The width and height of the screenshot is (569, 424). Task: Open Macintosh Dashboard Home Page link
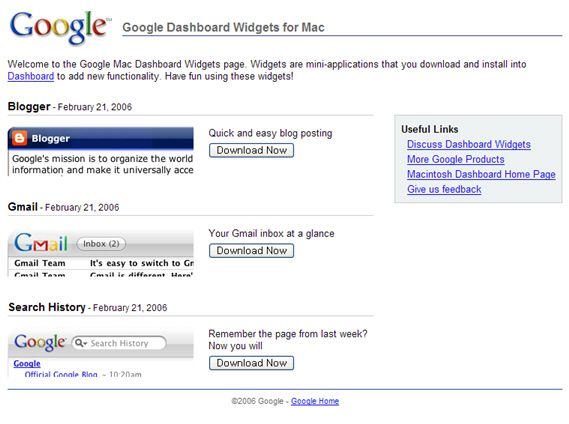click(481, 174)
